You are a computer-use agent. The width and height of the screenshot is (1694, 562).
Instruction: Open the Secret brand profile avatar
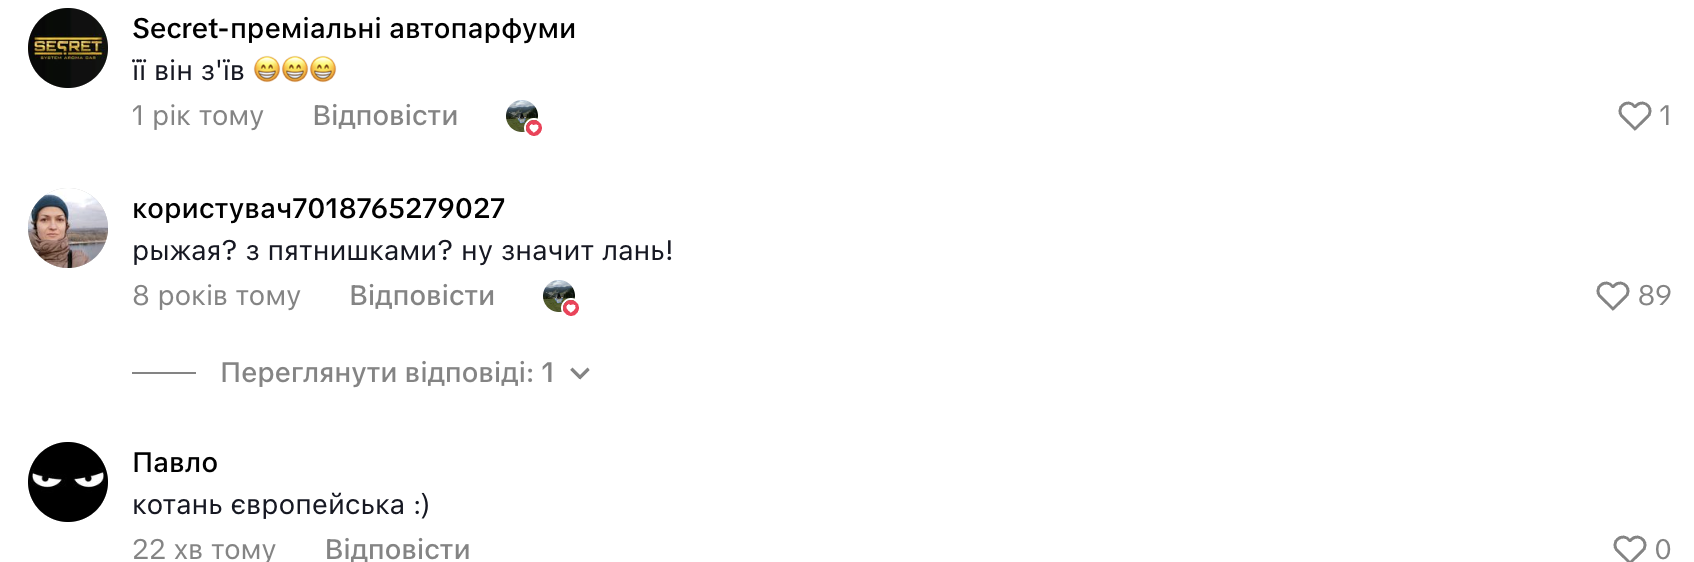click(68, 48)
